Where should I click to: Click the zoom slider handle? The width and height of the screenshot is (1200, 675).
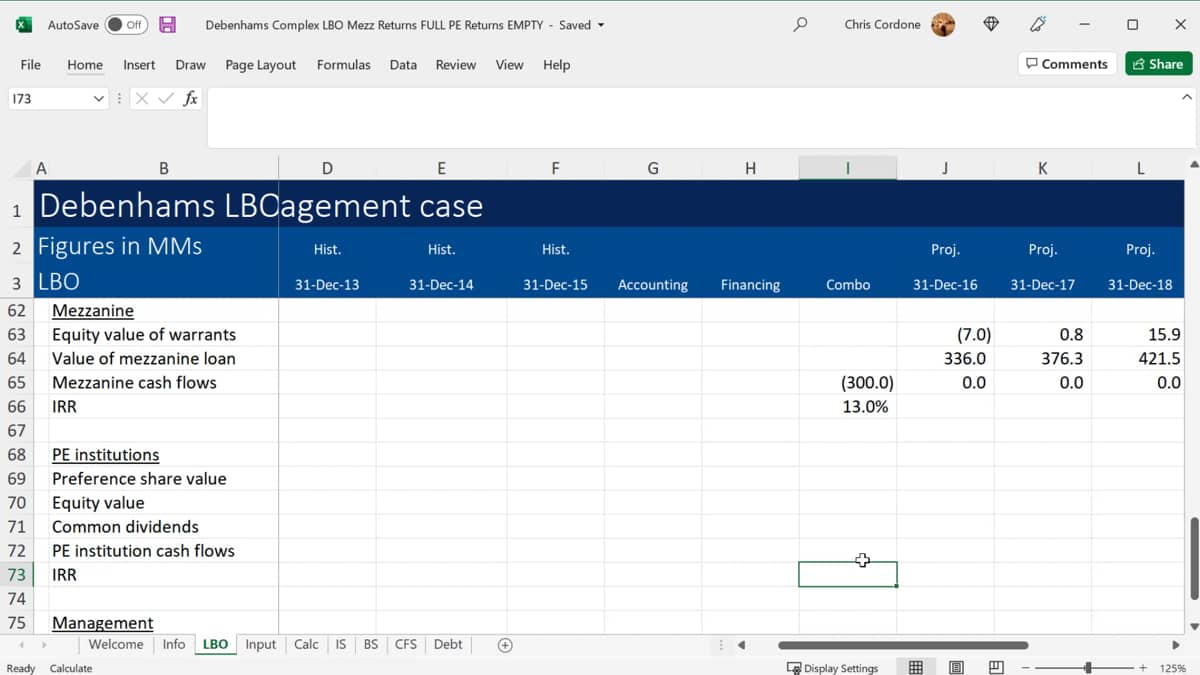tap(1088, 667)
